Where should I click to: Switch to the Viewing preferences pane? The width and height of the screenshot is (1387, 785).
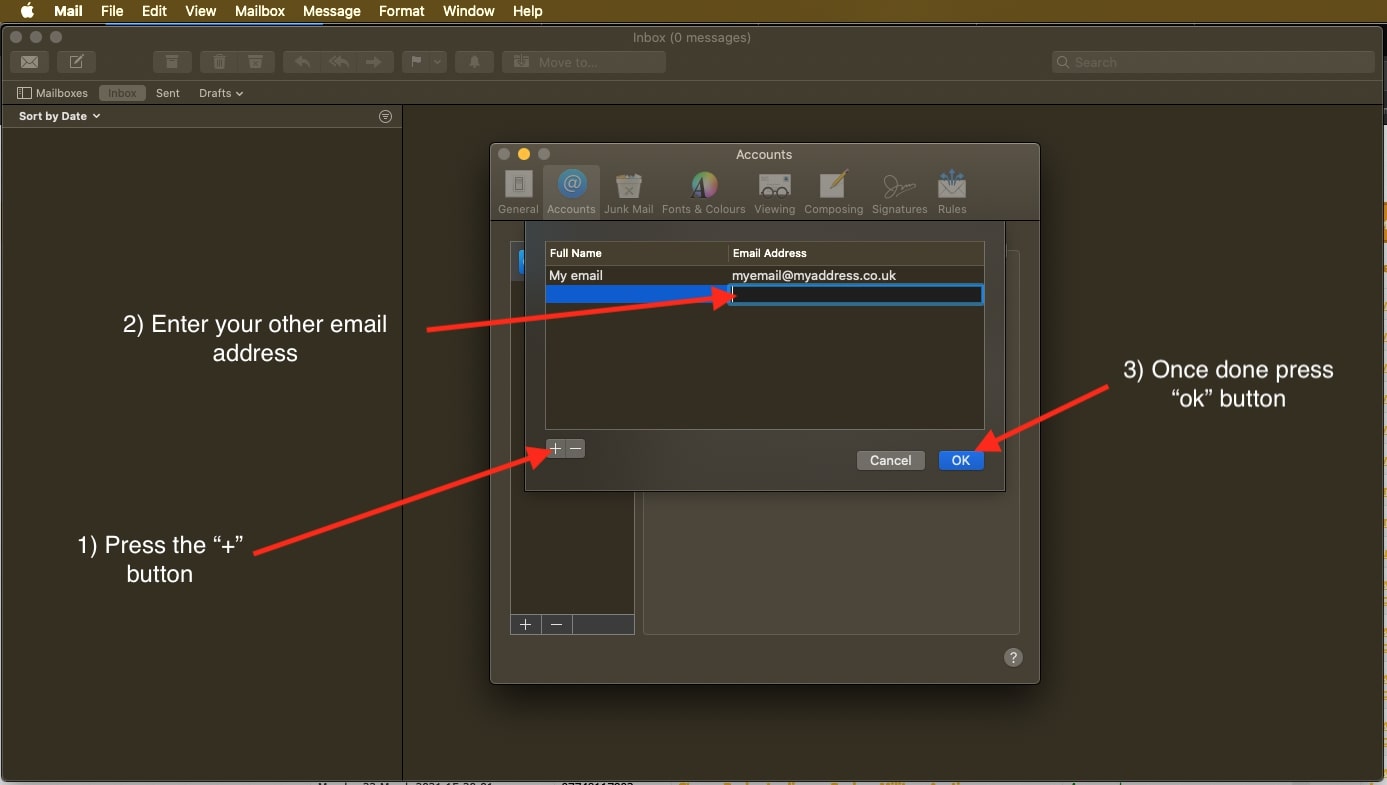[x=774, y=191]
